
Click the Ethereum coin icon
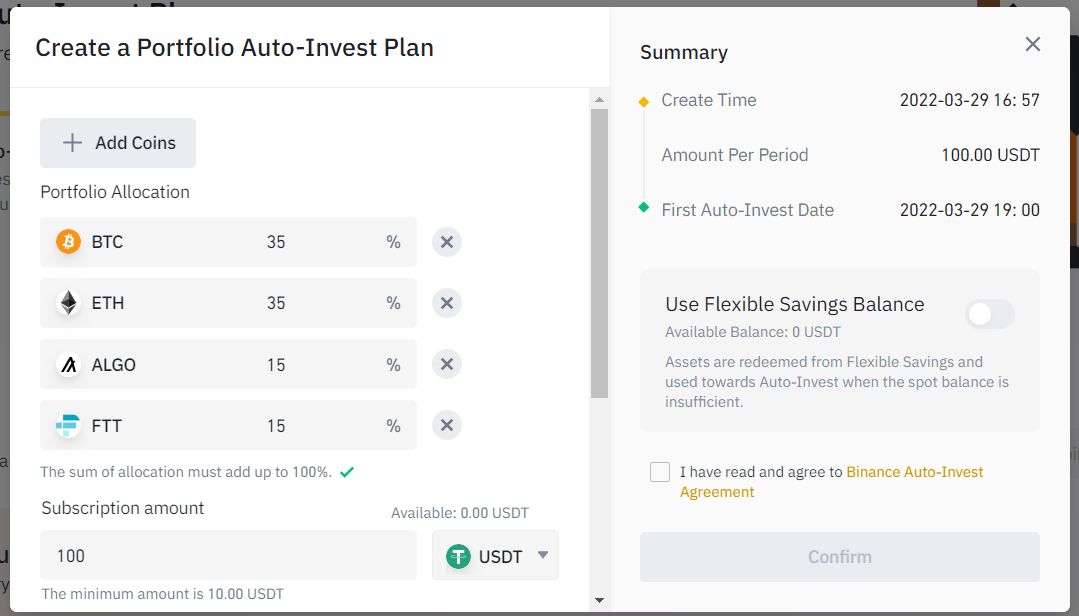click(x=68, y=303)
